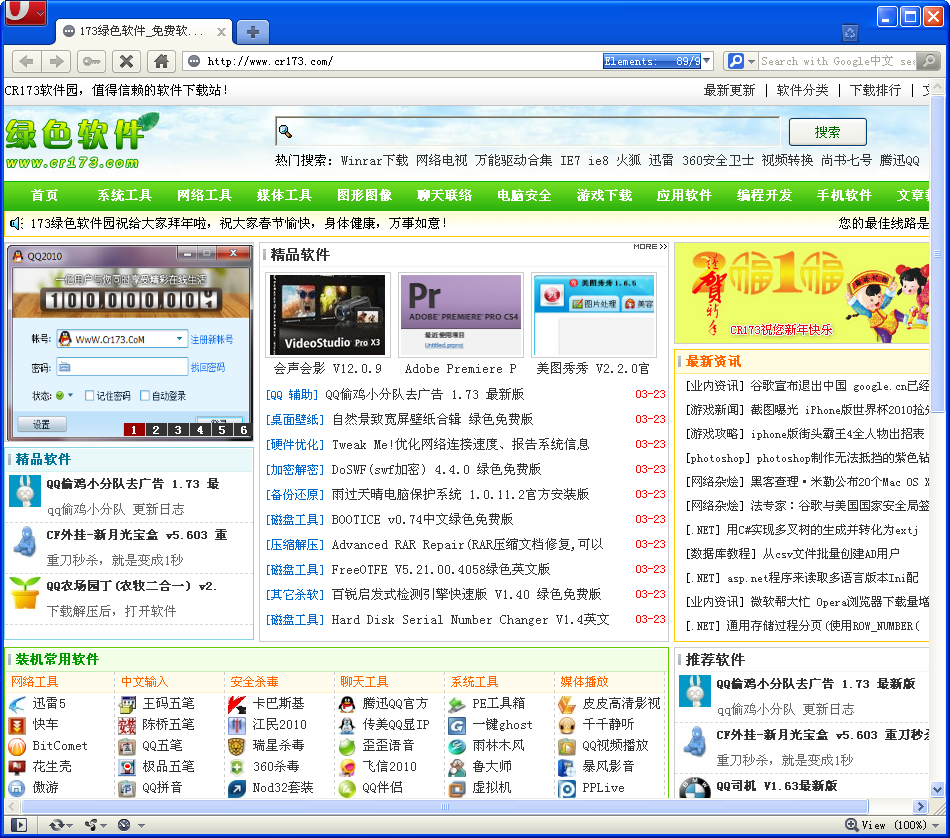This screenshot has width=950, height=838.
Task: Click the 迅雷5 icon
Action: point(17,704)
